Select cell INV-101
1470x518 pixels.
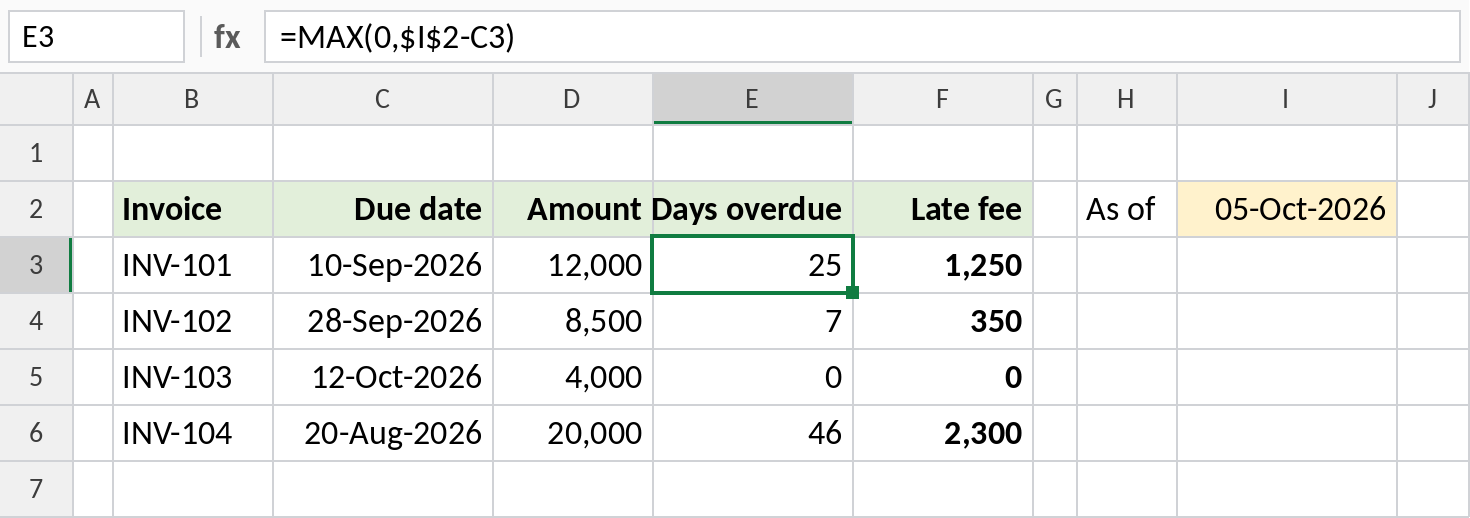coord(193,265)
